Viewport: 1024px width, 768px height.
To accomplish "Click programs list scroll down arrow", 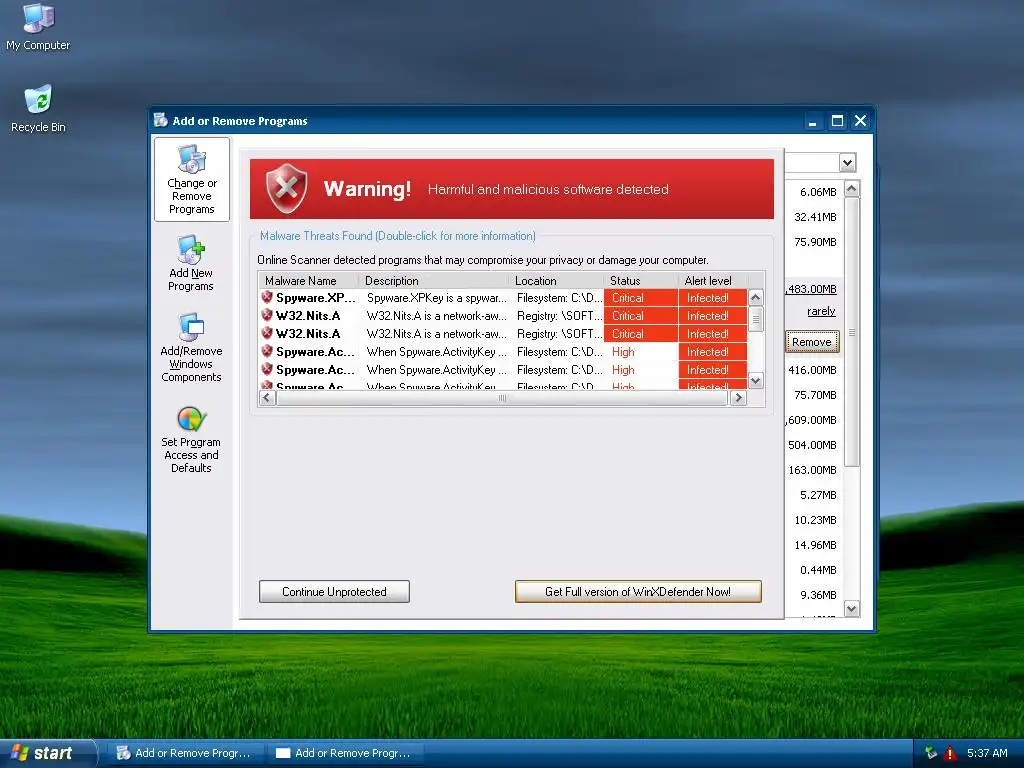I will point(852,609).
